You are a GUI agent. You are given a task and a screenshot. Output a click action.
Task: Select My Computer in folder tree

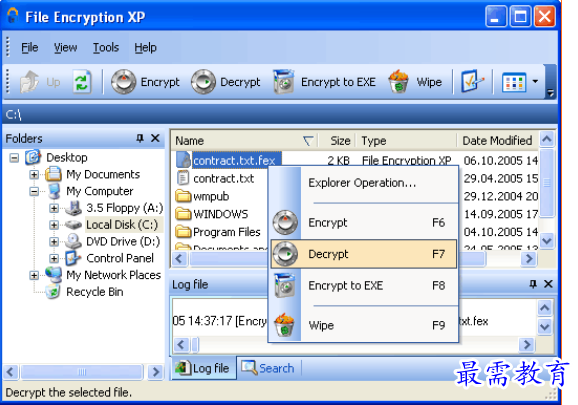[100, 191]
